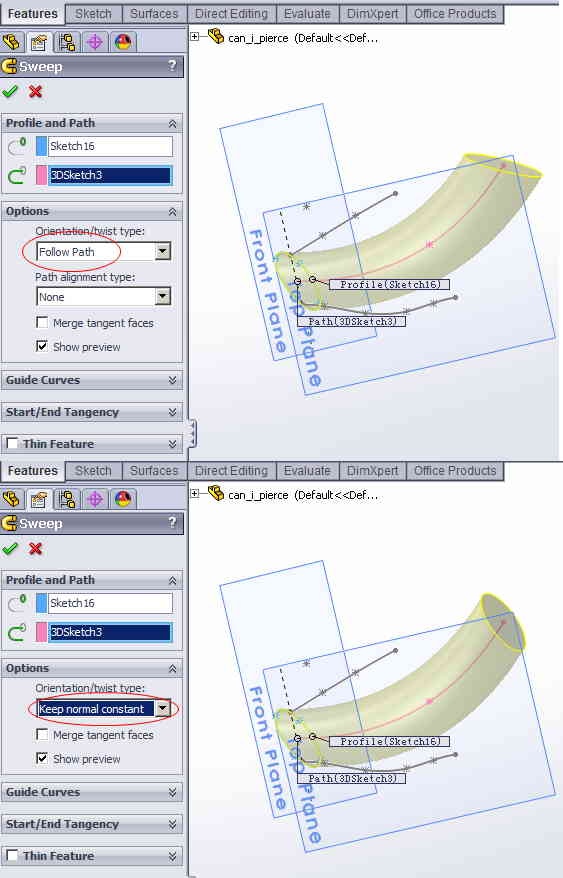Click pink path color swatch, Follow Path screenshot
Screen dimensions: 563x878
(x=41, y=175)
